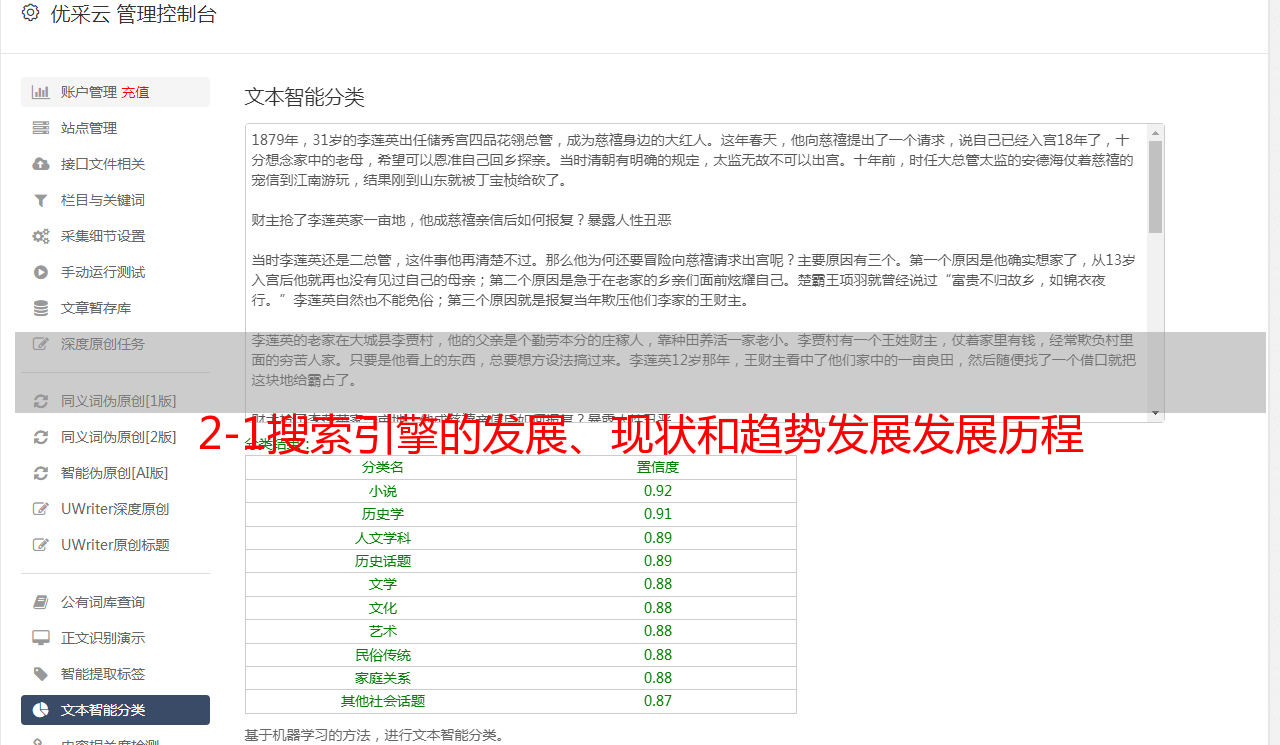Click the pie chart icon for 文本智能分类
Image resolution: width=1280 pixels, height=745 pixels.
tap(41, 710)
